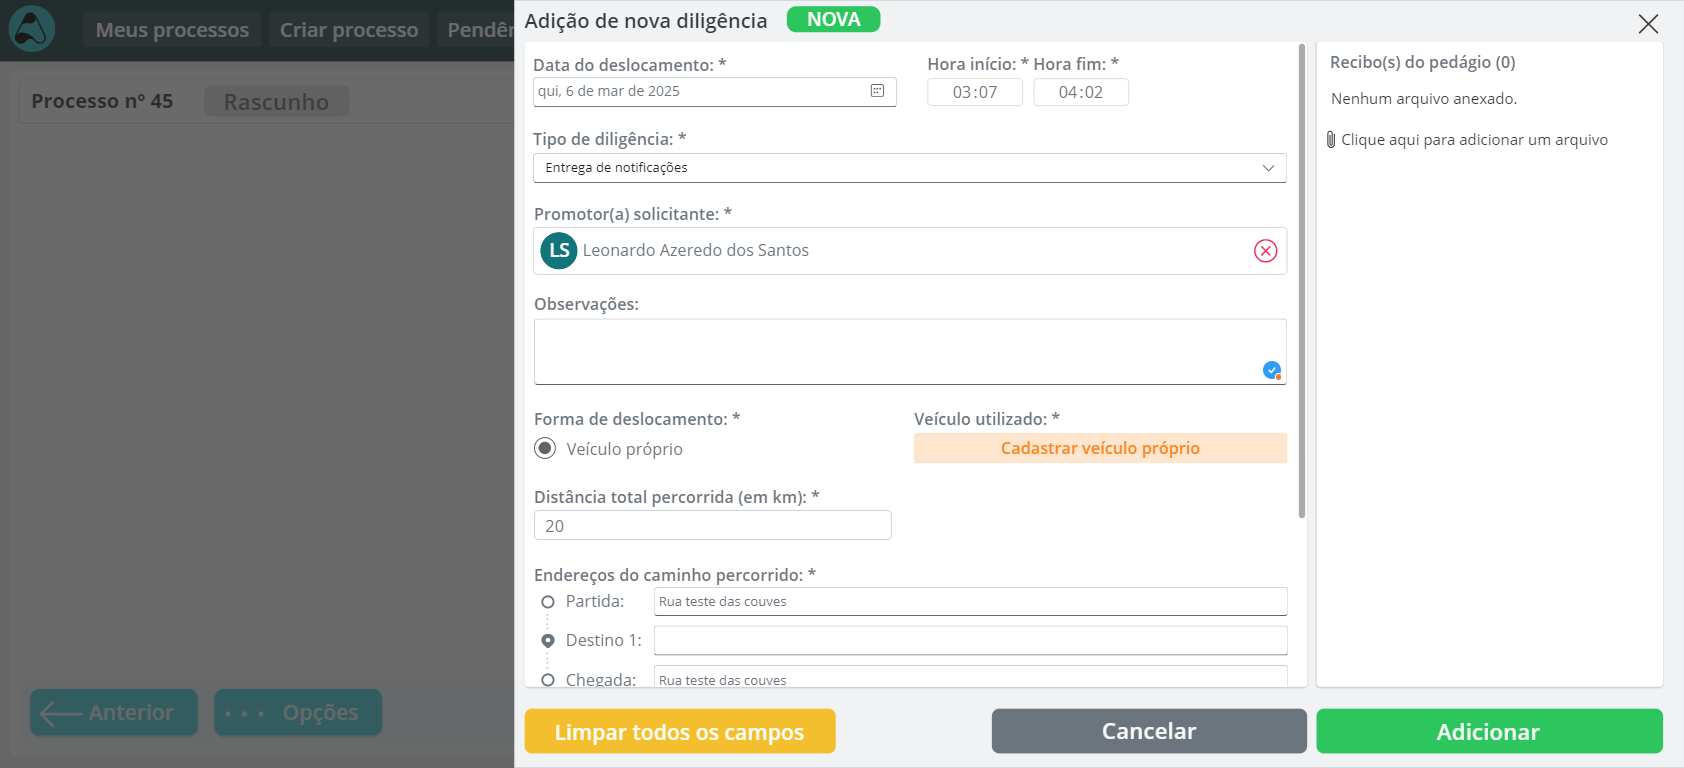The width and height of the screenshot is (1684, 768).
Task: Click the Hora início time field
Action: pos(975,92)
